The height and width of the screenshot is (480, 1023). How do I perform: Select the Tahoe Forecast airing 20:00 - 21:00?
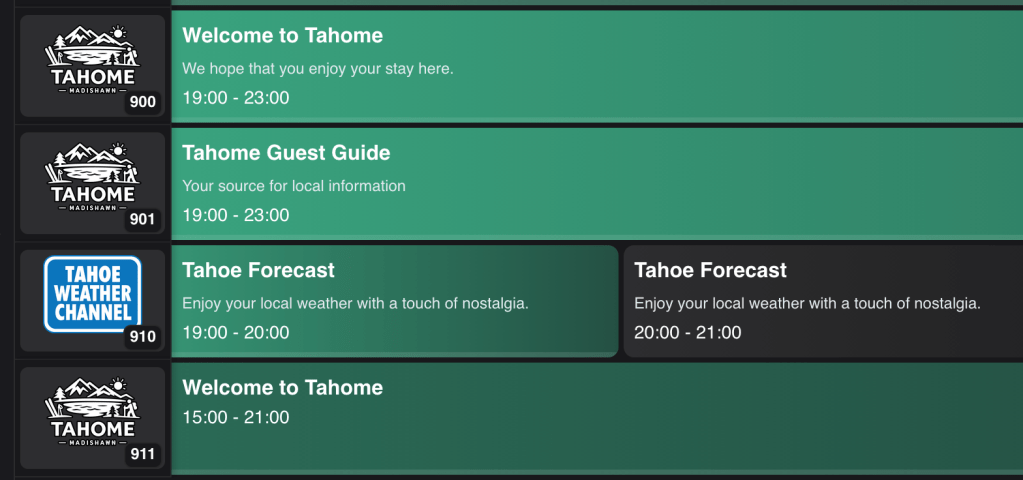[x=710, y=271]
